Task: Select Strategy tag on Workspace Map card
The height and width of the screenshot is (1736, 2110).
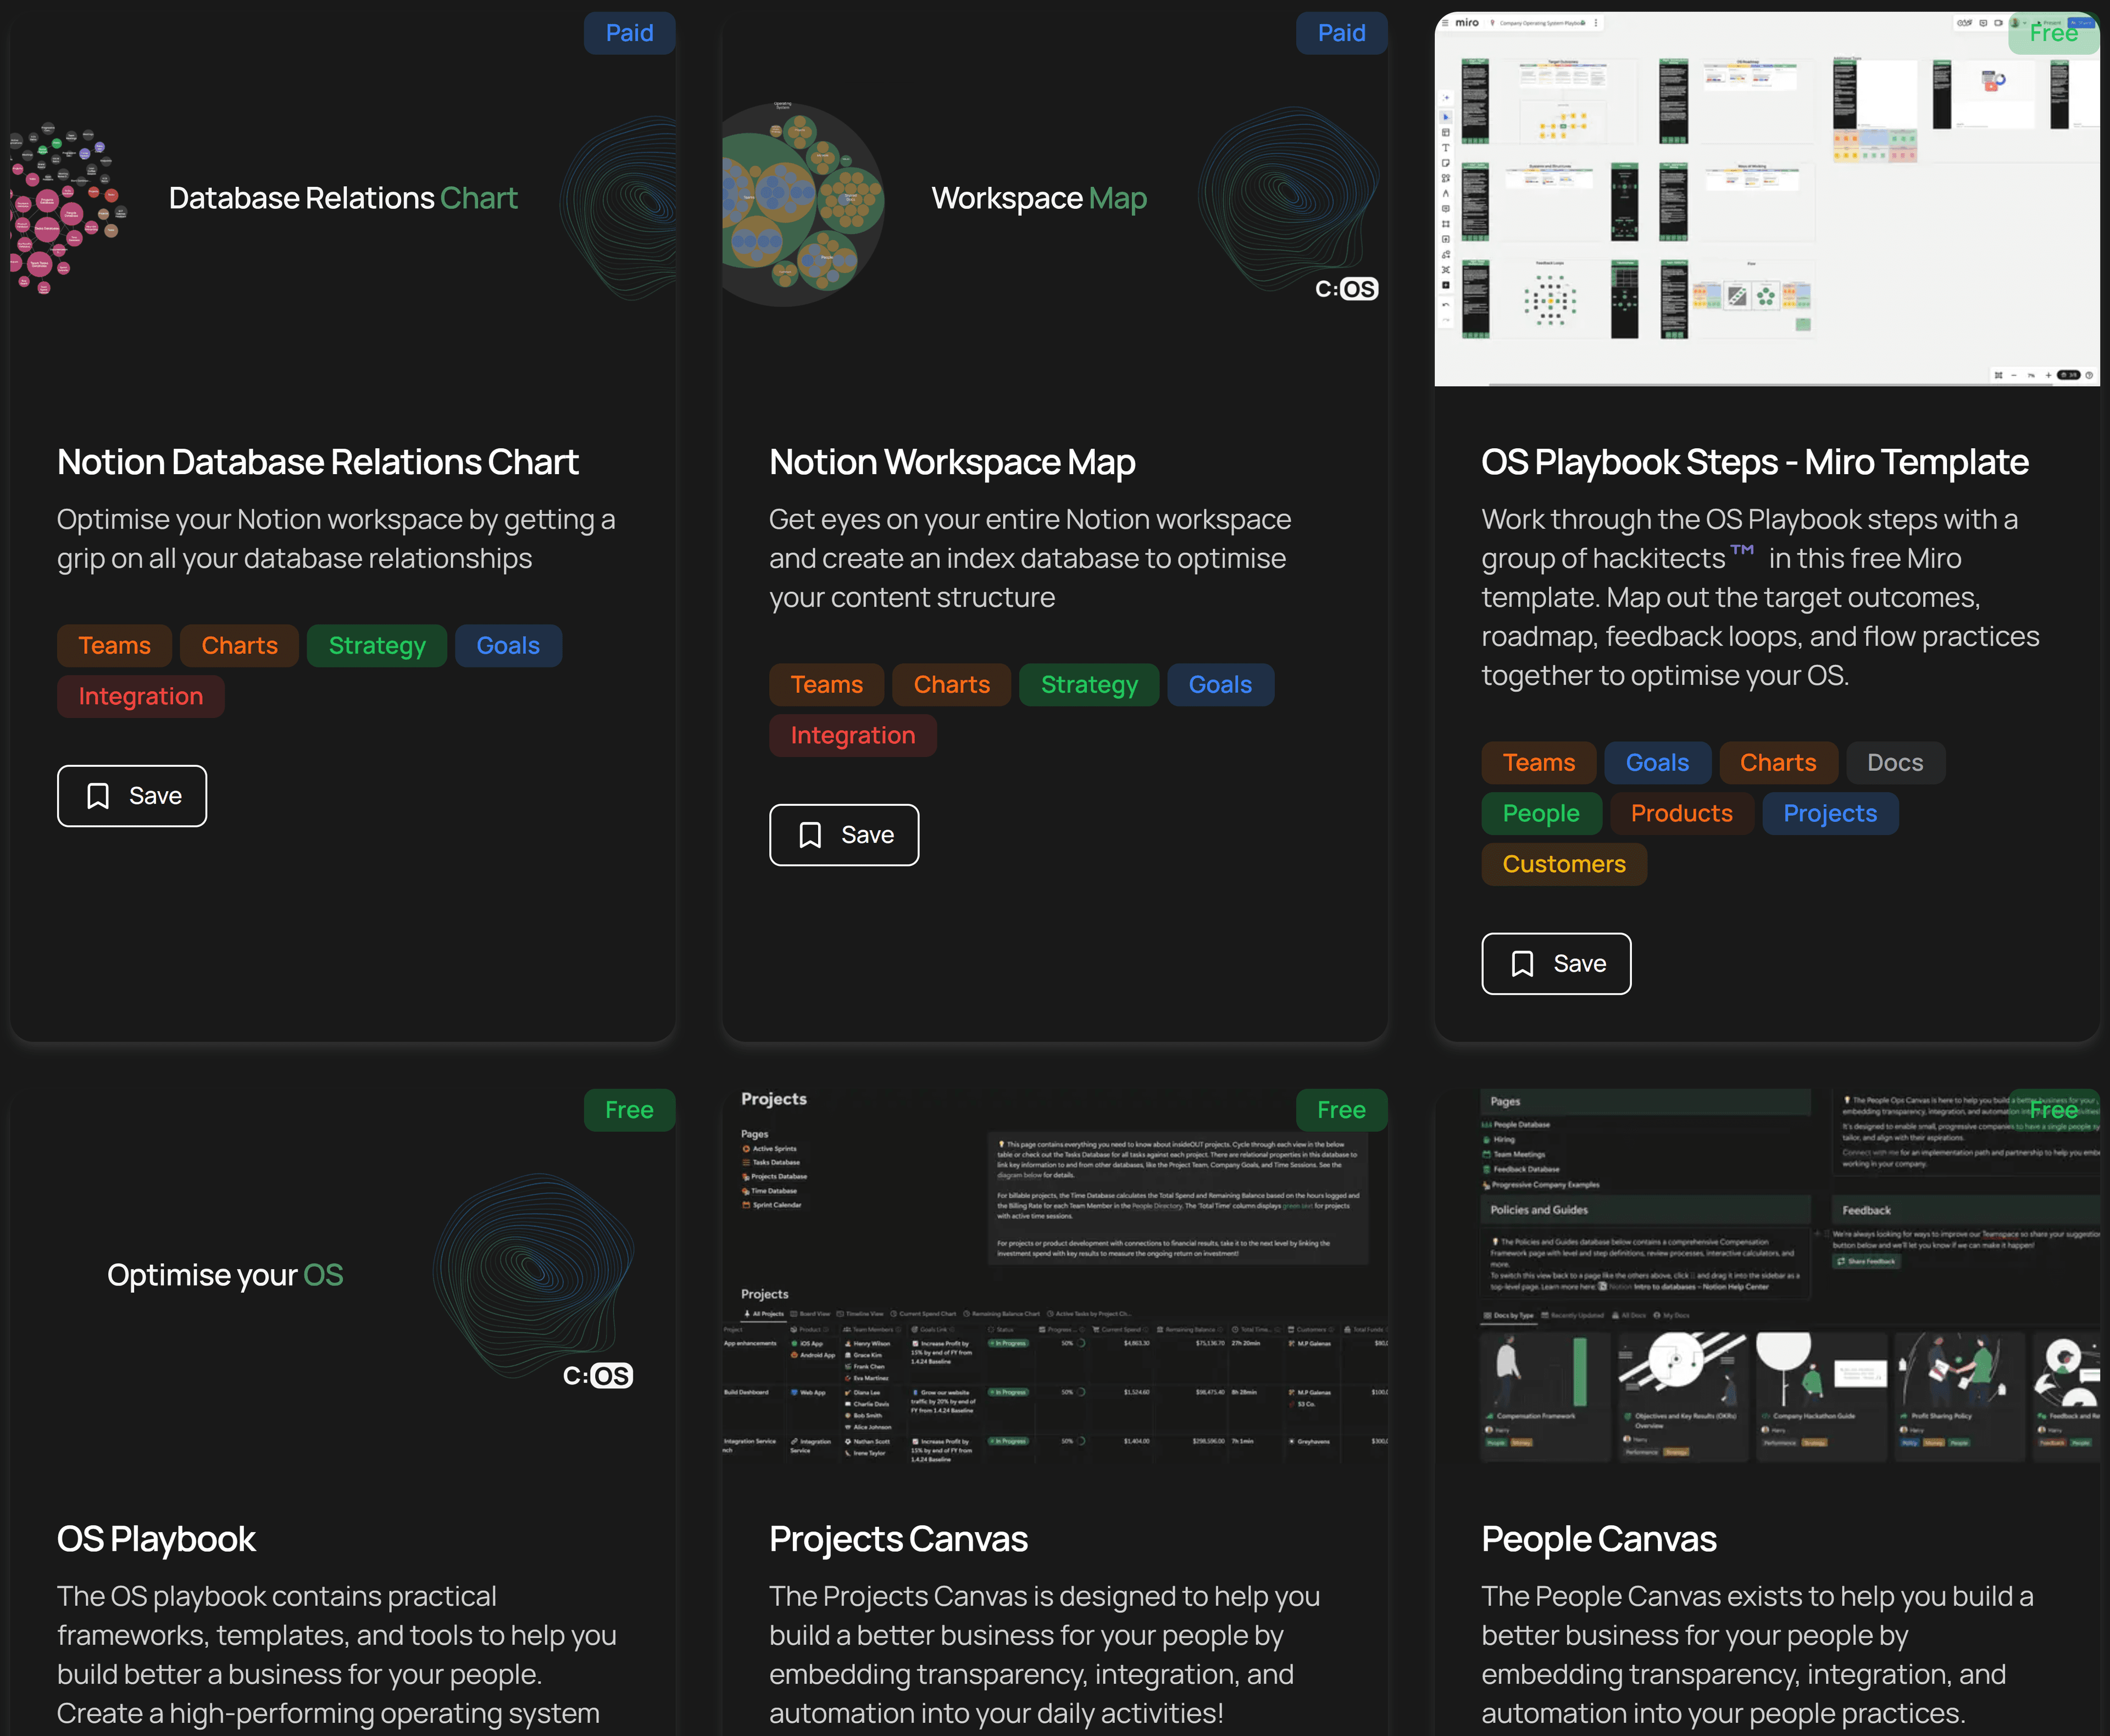Action: [1089, 685]
